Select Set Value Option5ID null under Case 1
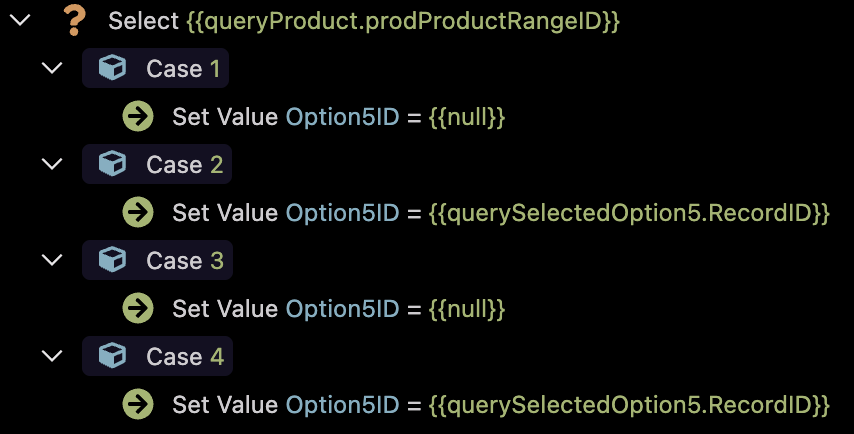Screen dimensions: 854x434 [339, 117]
